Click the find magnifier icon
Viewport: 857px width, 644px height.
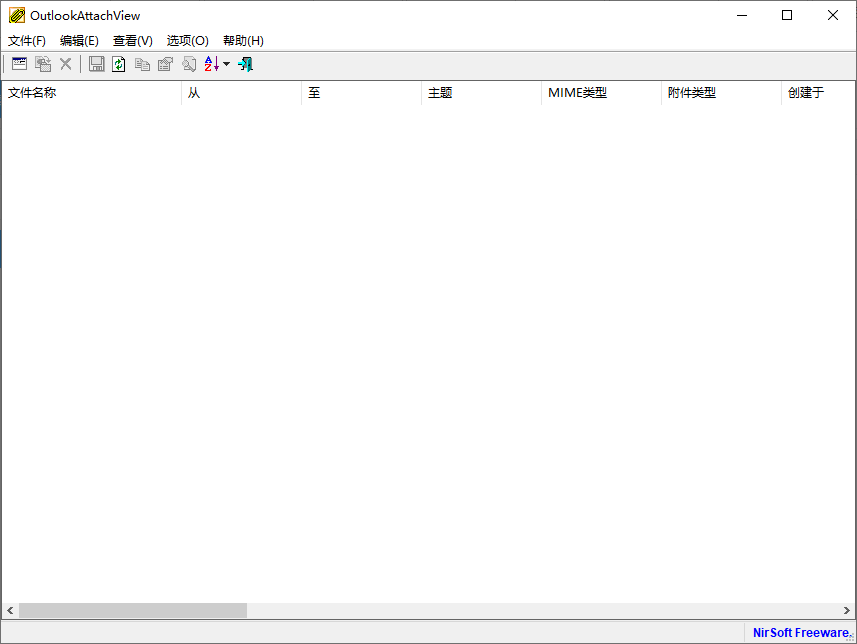[189, 64]
